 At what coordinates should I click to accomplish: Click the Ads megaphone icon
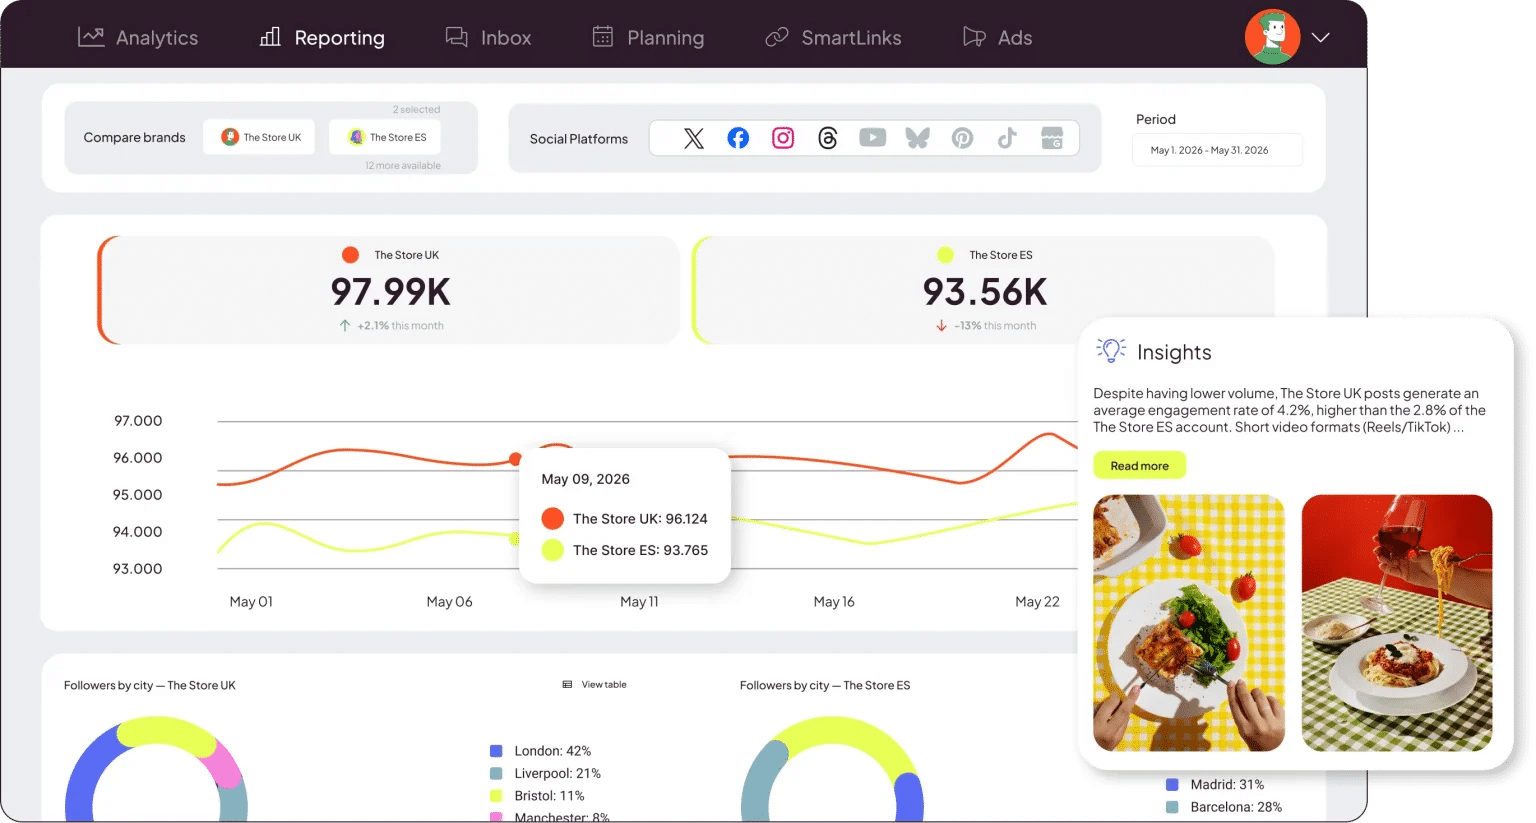(x=974, y=37)
